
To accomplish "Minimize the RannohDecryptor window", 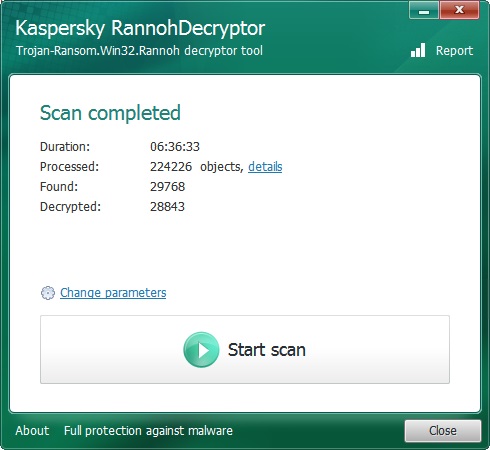I will tap(424, 10).
